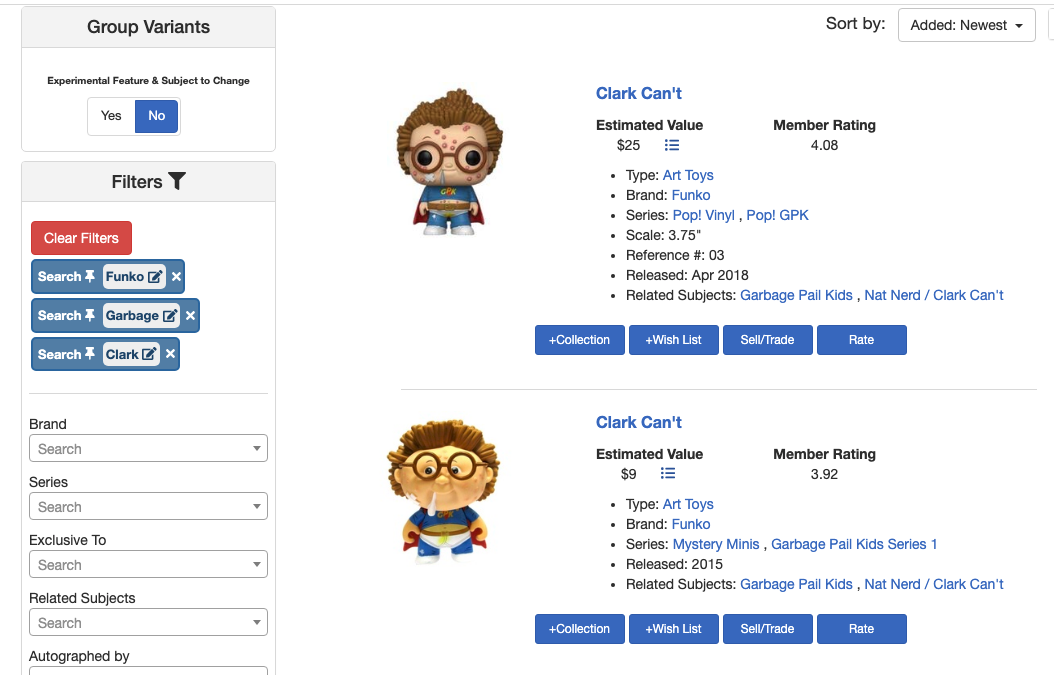Expand the Series filter dropdown
Viewport: 1054px width, 675px height.
tap(149, 506)
